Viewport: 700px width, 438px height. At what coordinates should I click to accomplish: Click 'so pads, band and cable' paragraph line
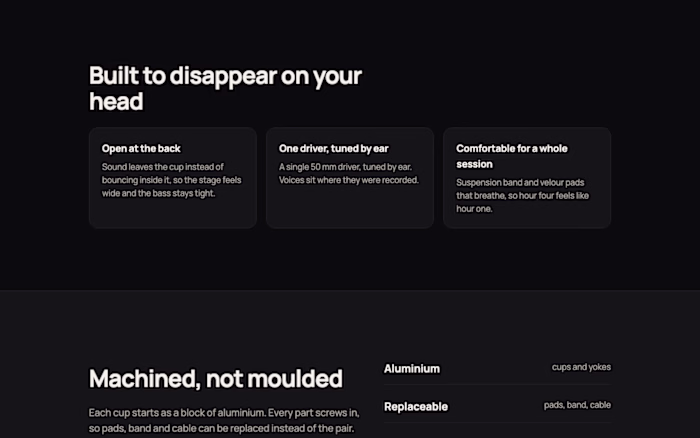[x=221, y=428]
